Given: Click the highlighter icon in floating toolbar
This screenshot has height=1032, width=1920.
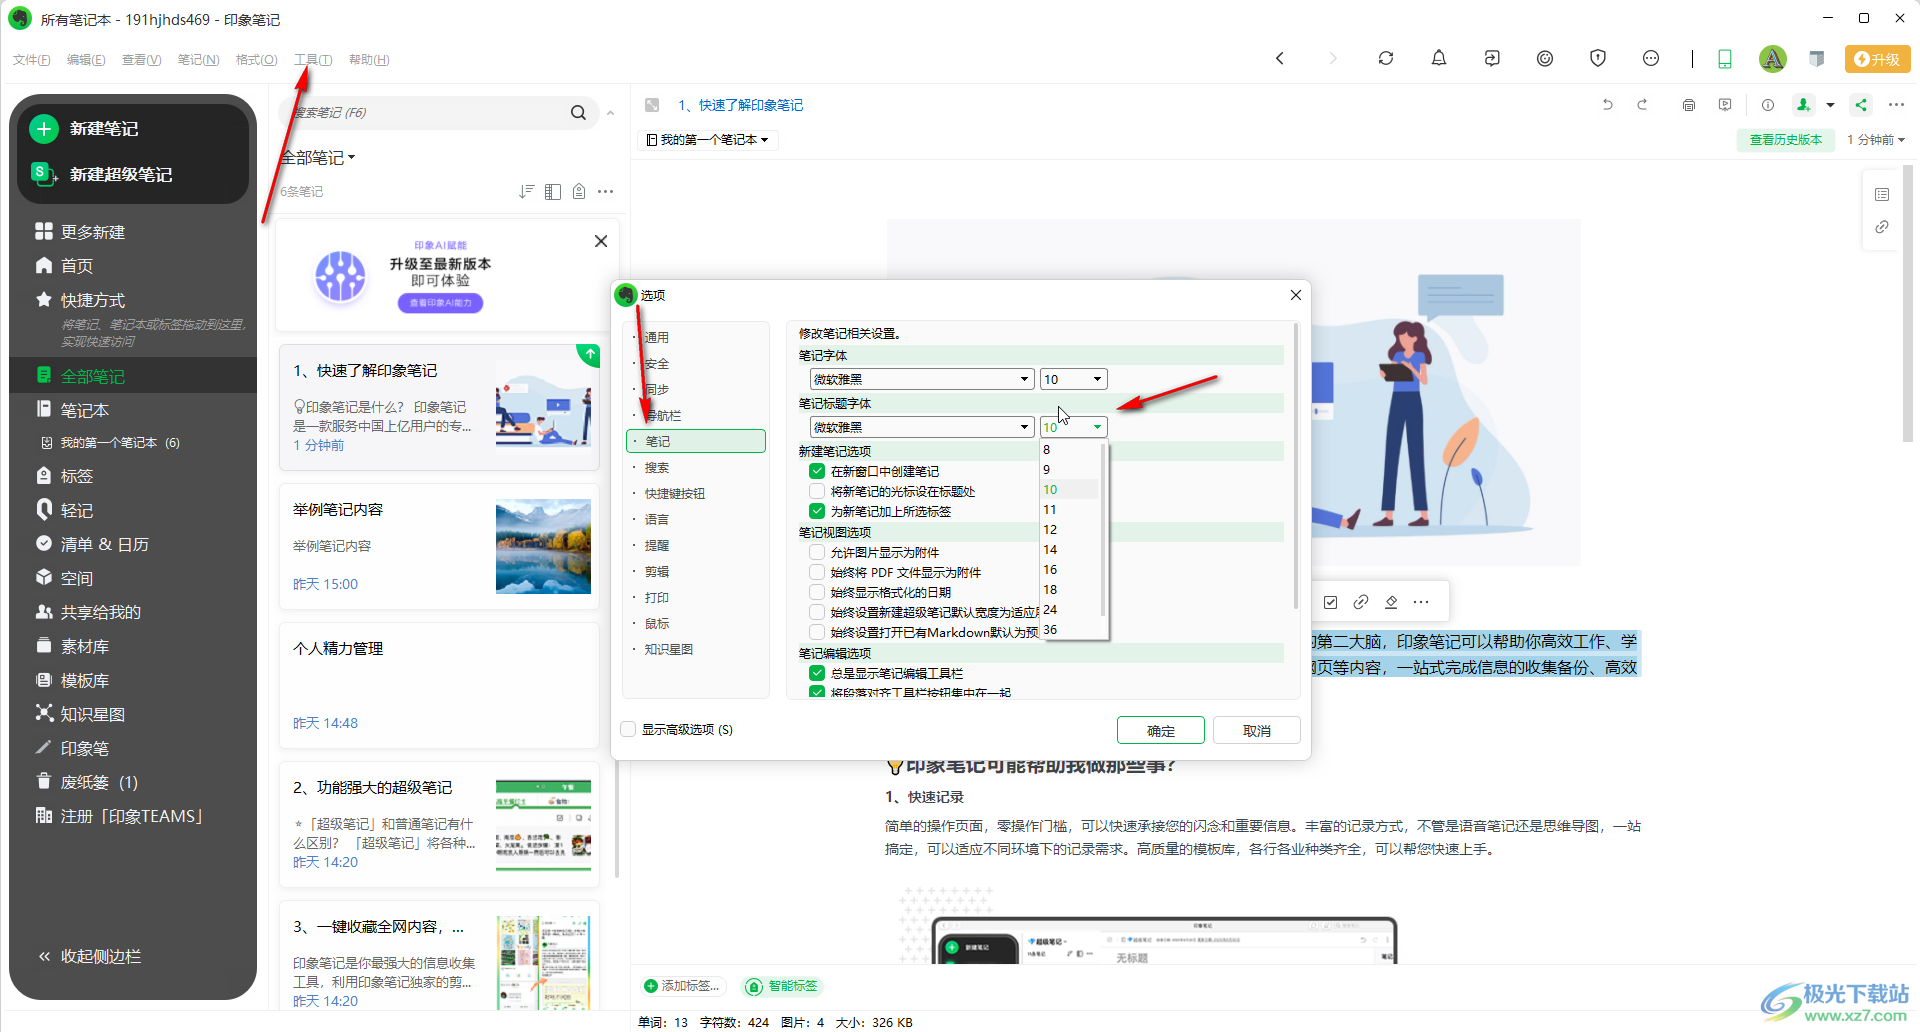Looking at the screenshot, I should 1391,602.
